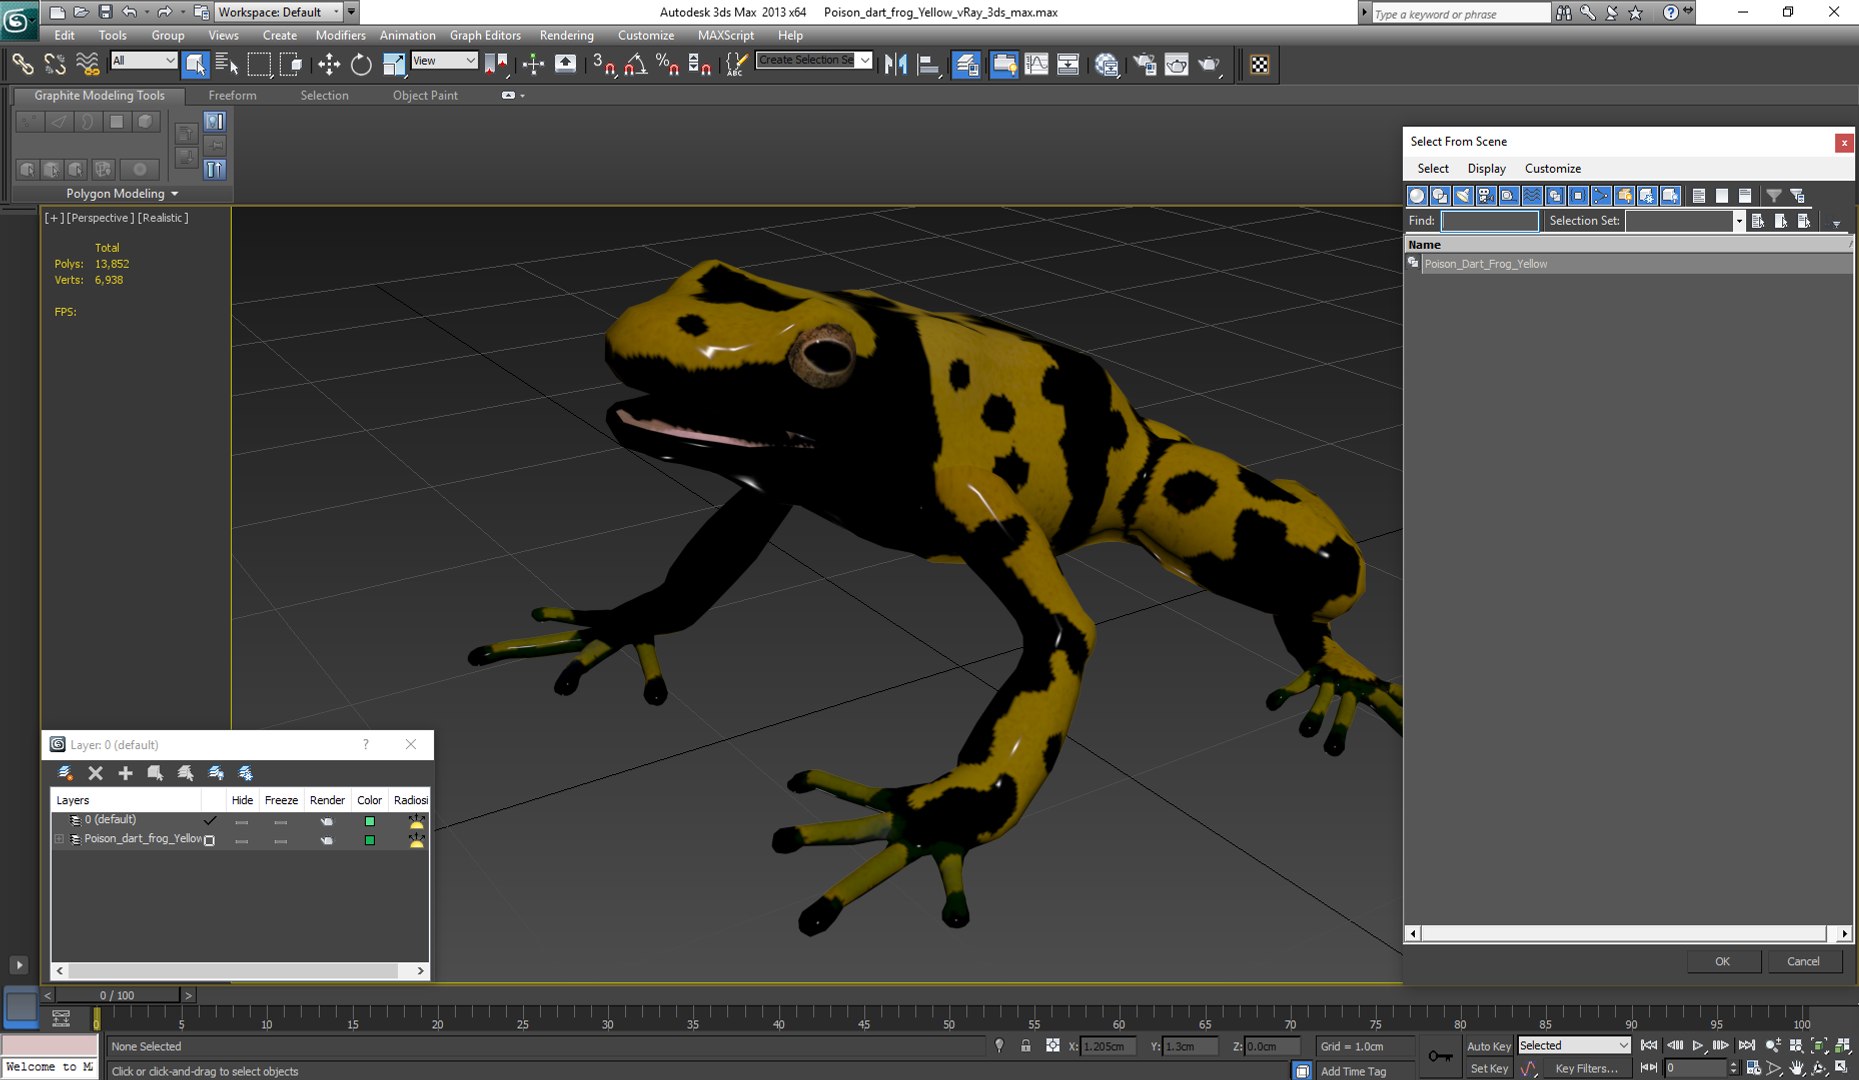Open the Modifiers menu
1859x1080 pixels.
pos(340,35)
